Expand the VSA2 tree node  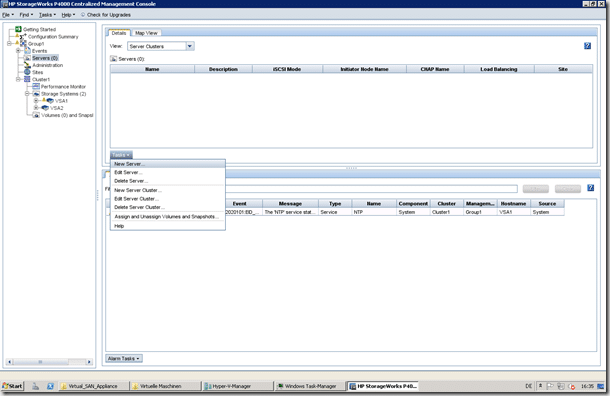click(x=36, y=108)
